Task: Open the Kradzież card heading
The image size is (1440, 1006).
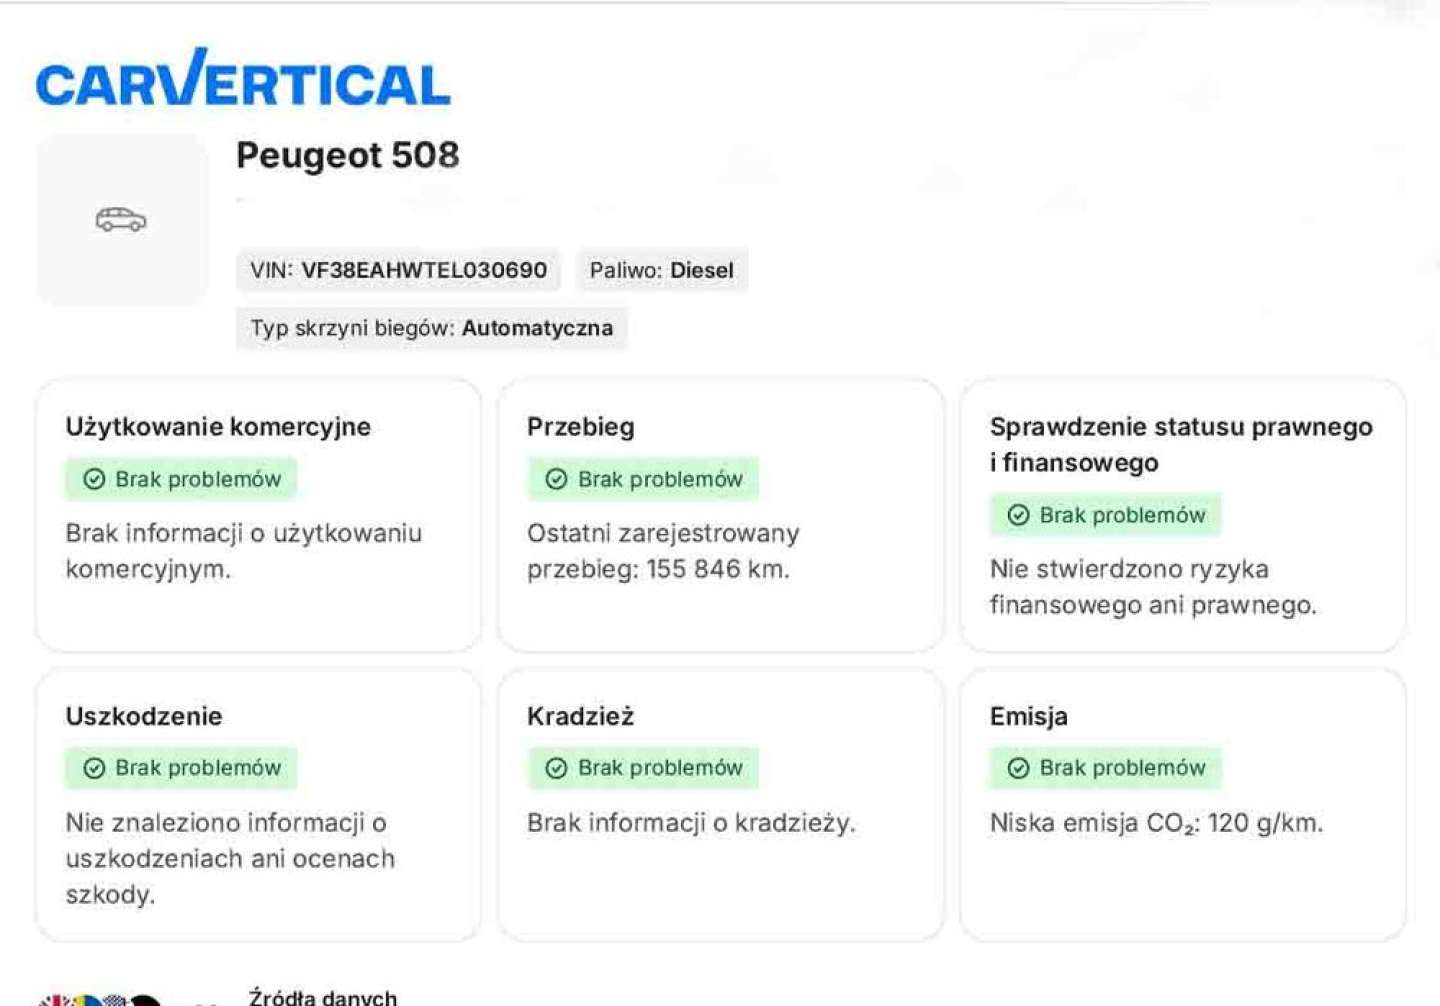Action: point(580,716)
